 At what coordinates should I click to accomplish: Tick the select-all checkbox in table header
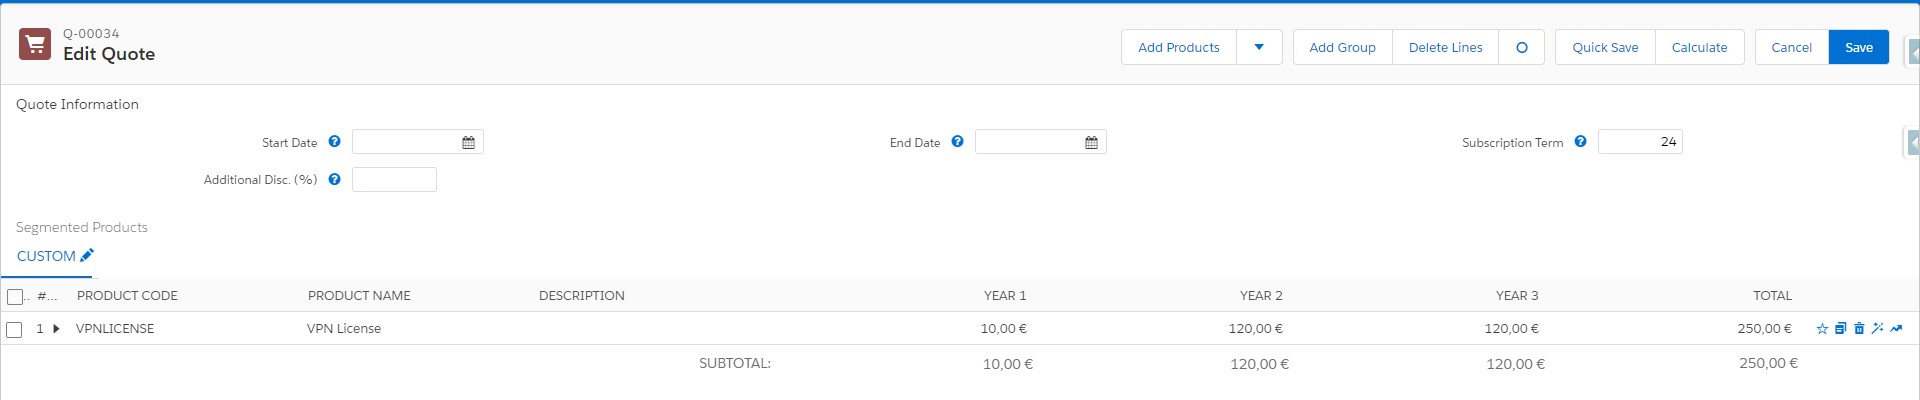coord(15,297)
